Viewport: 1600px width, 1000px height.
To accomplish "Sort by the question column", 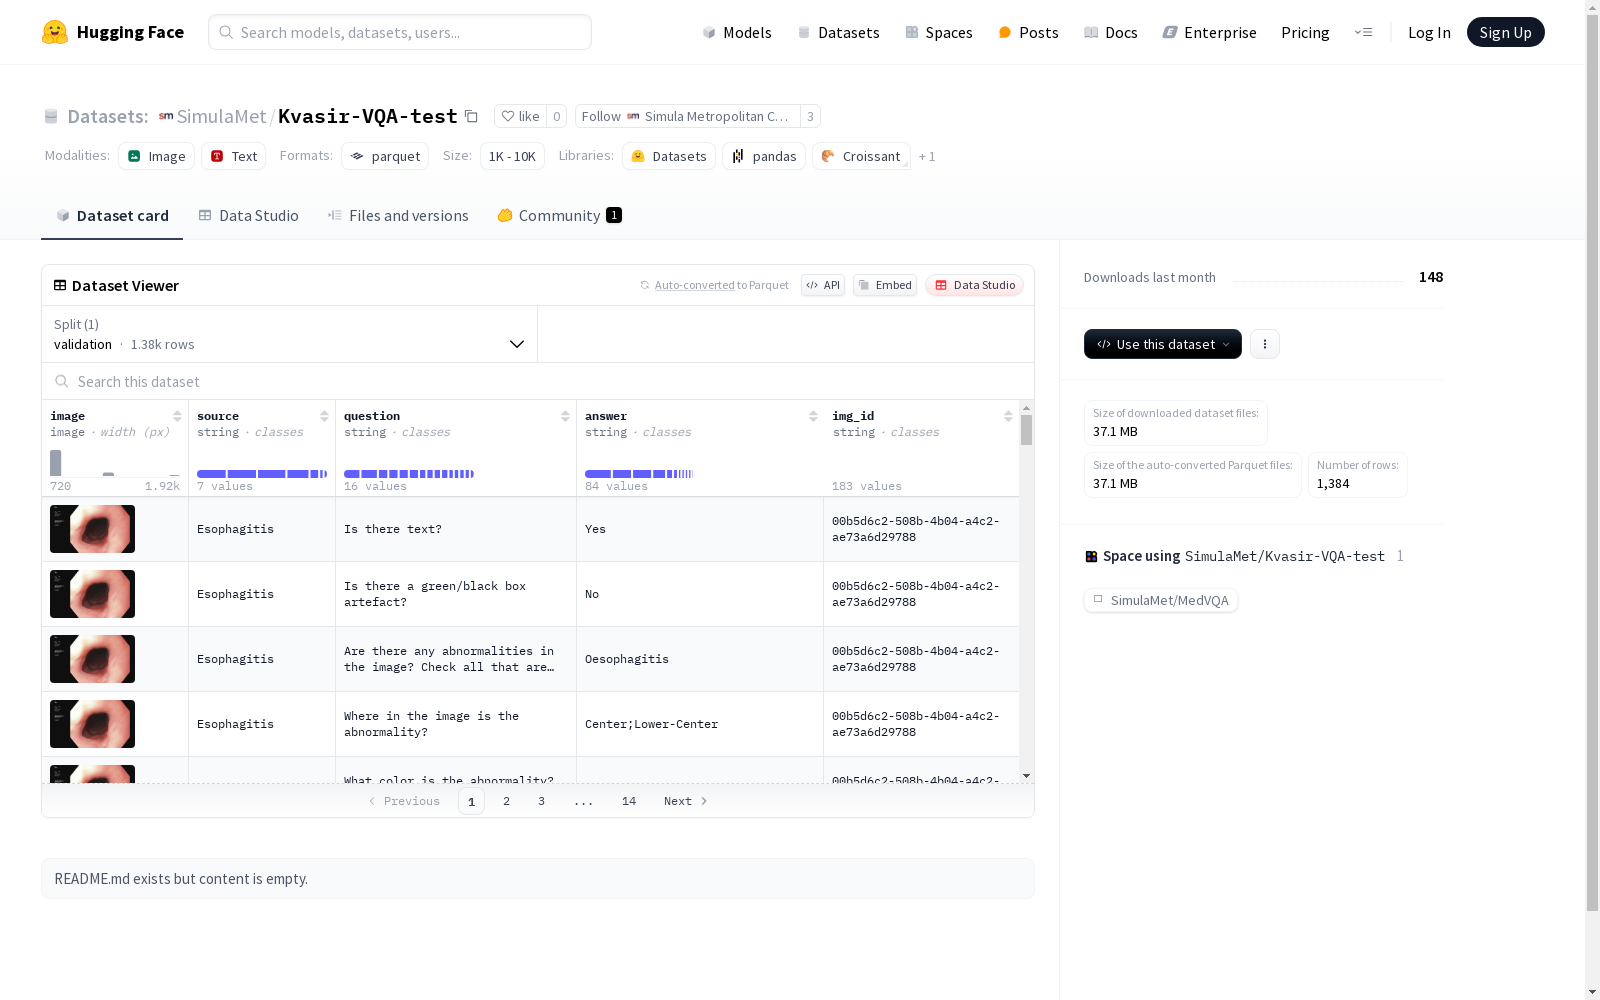I will pyautogui.click(x=565, y=416).
